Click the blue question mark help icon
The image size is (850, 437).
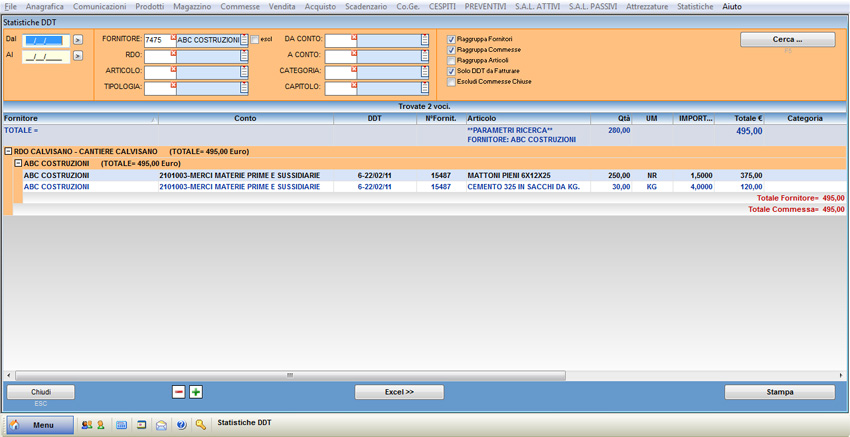tap(181, 425)
